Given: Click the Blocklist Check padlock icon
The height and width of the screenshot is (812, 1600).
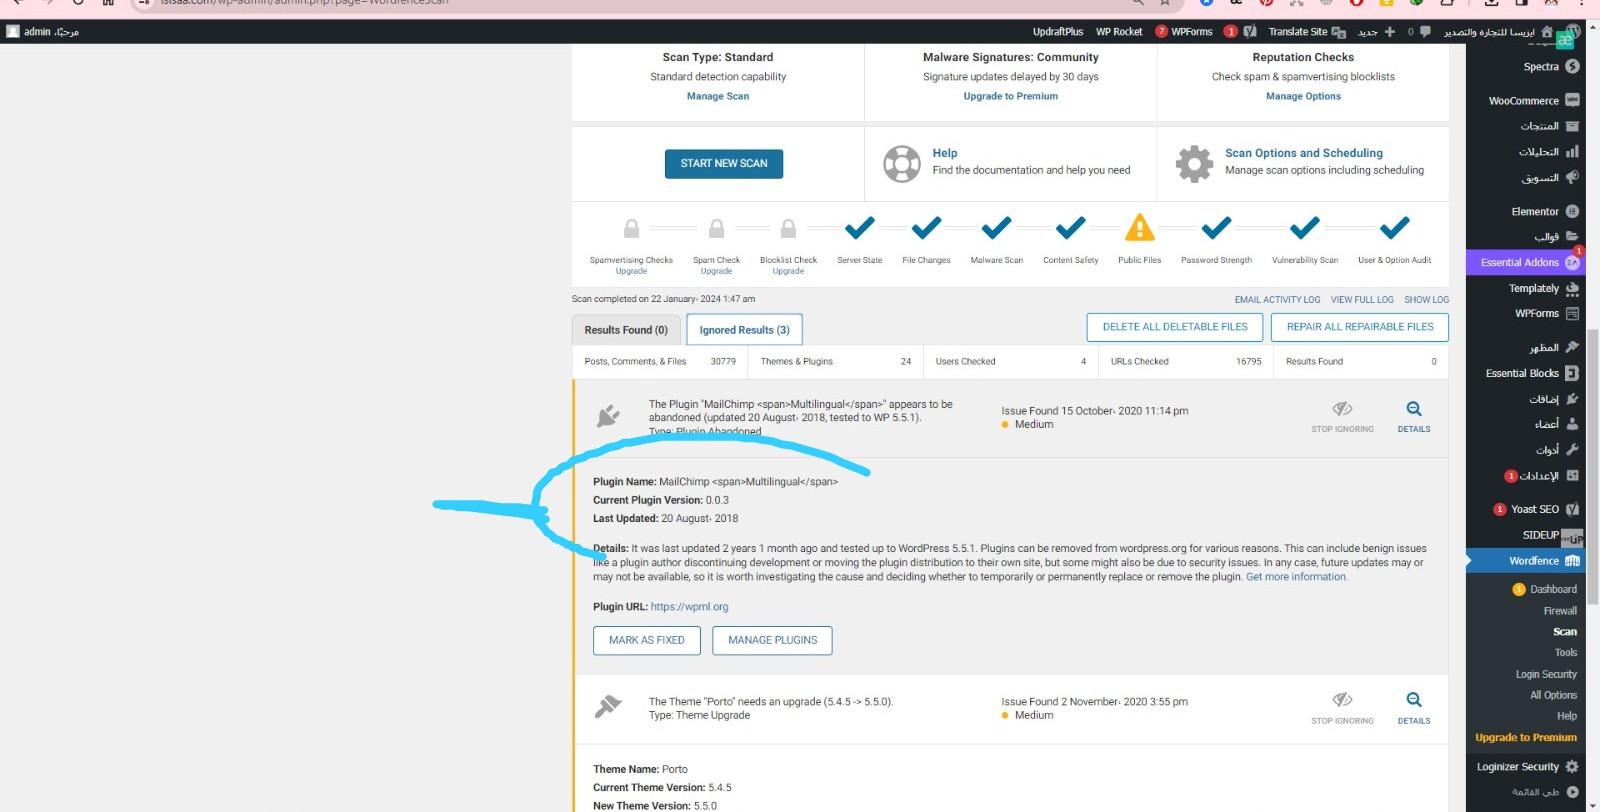Looking at the screenshot, I should coord(788,229).
